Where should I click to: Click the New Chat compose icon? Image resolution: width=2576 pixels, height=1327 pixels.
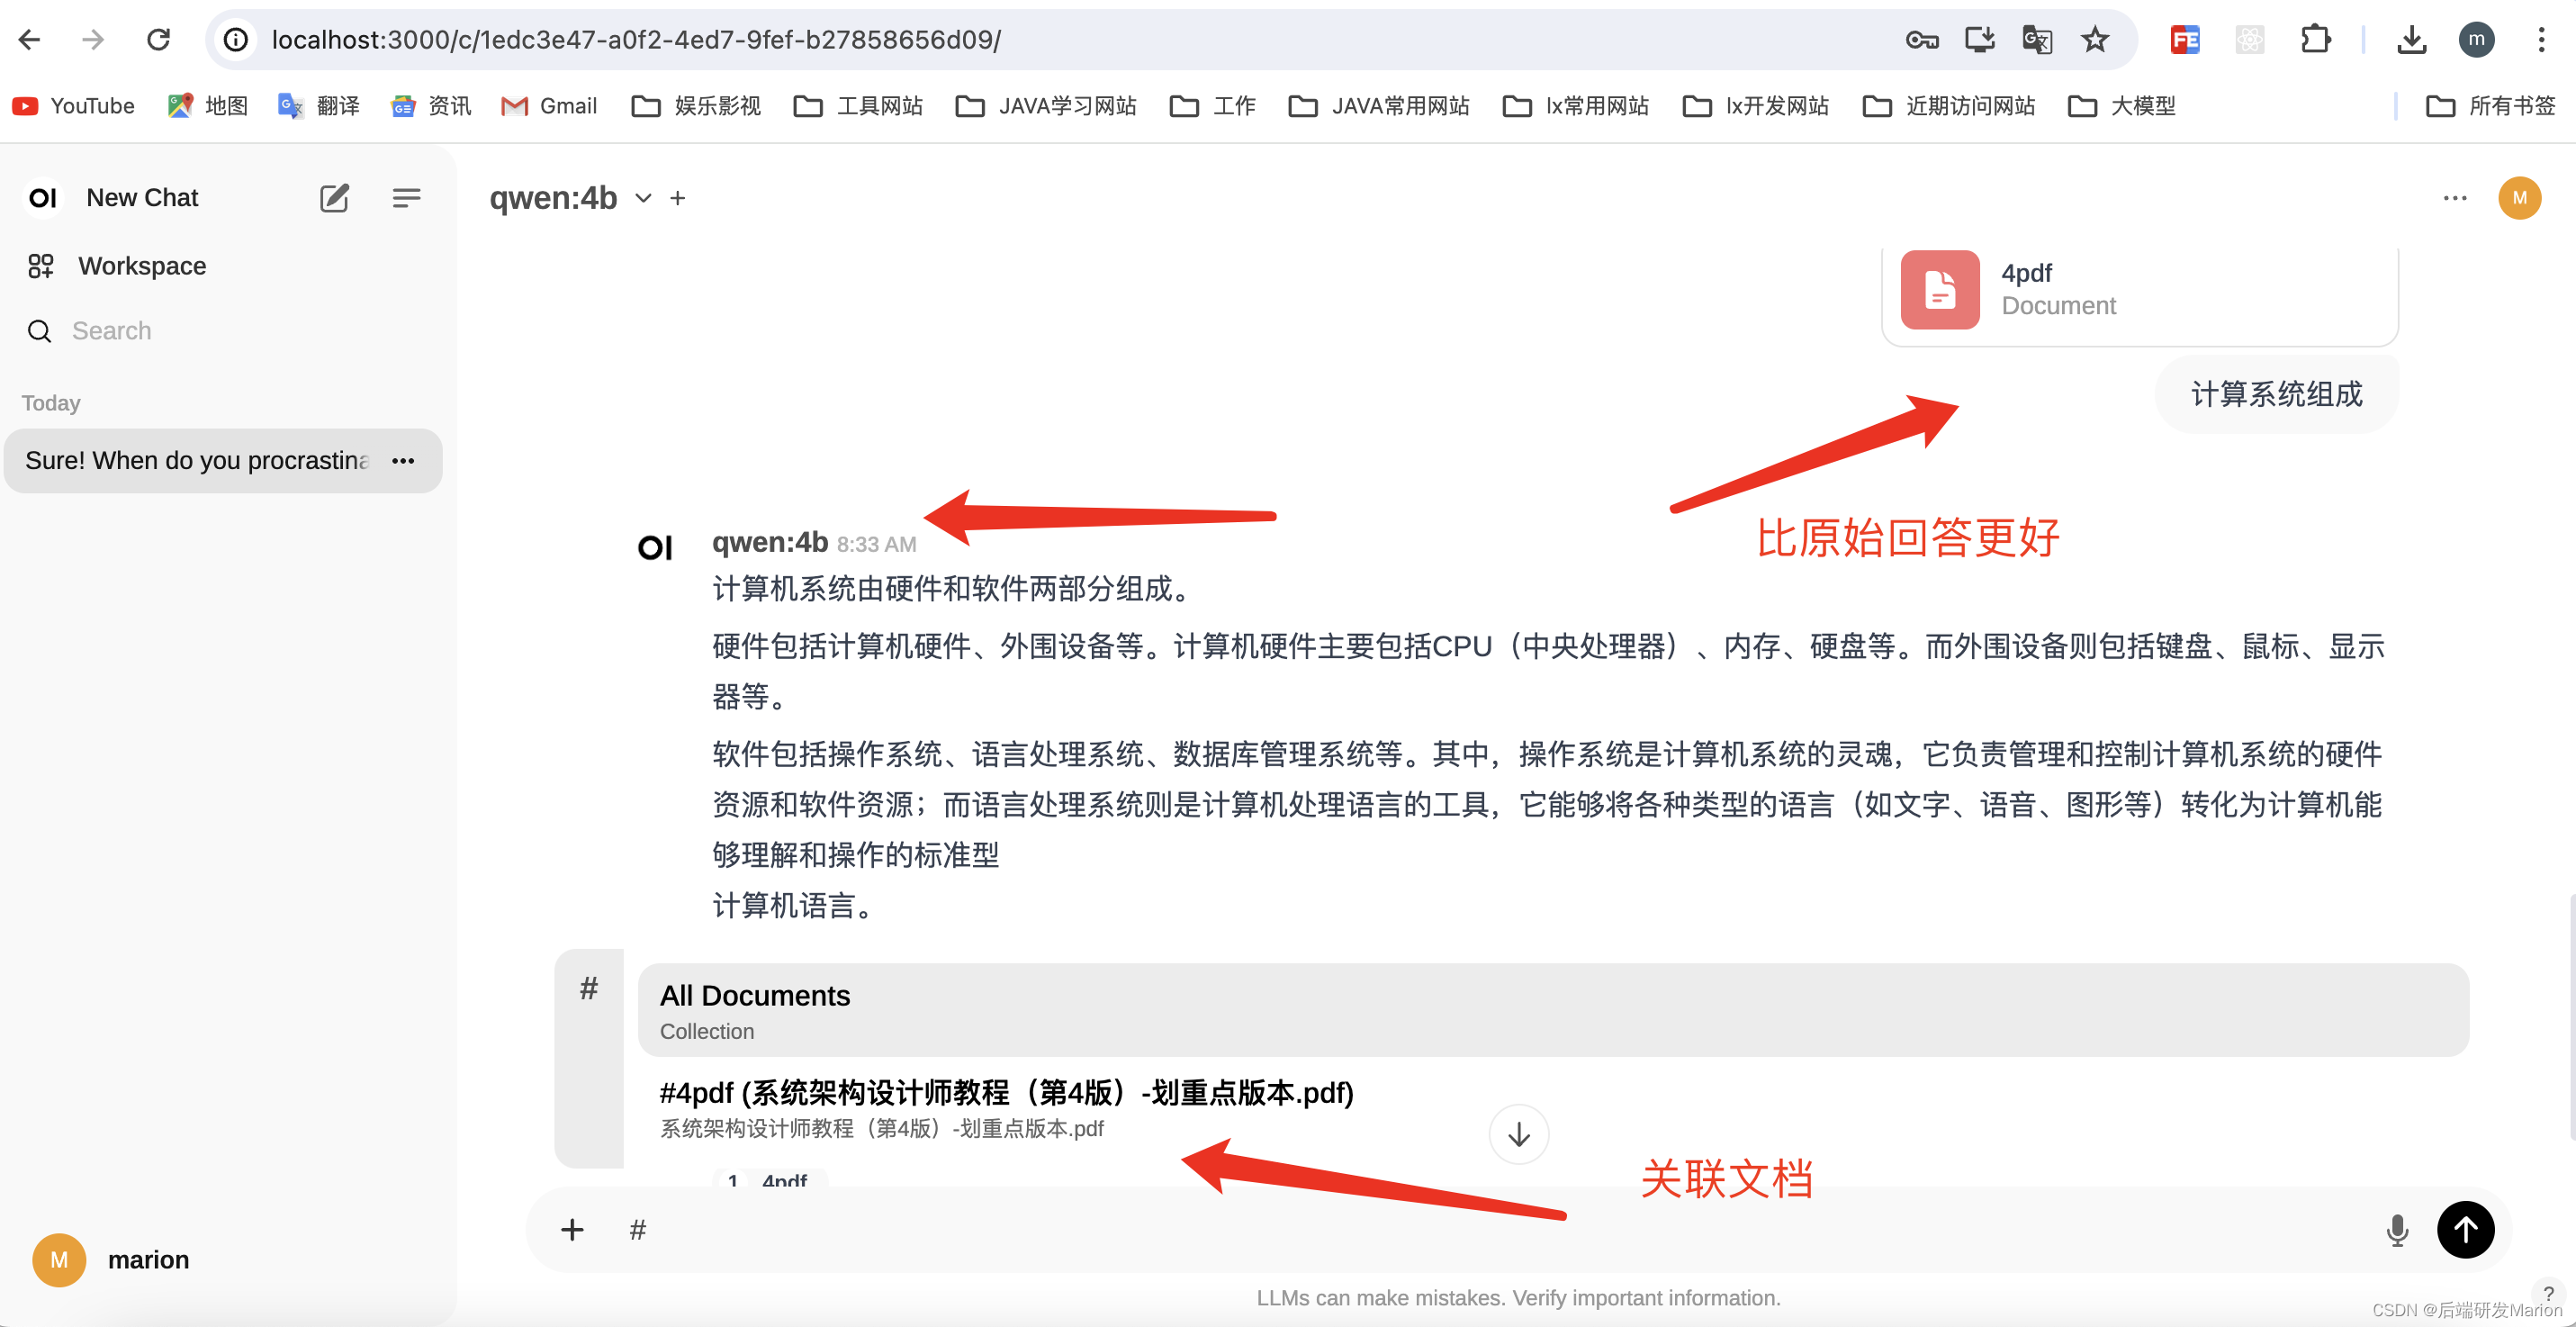coord(333,196)
